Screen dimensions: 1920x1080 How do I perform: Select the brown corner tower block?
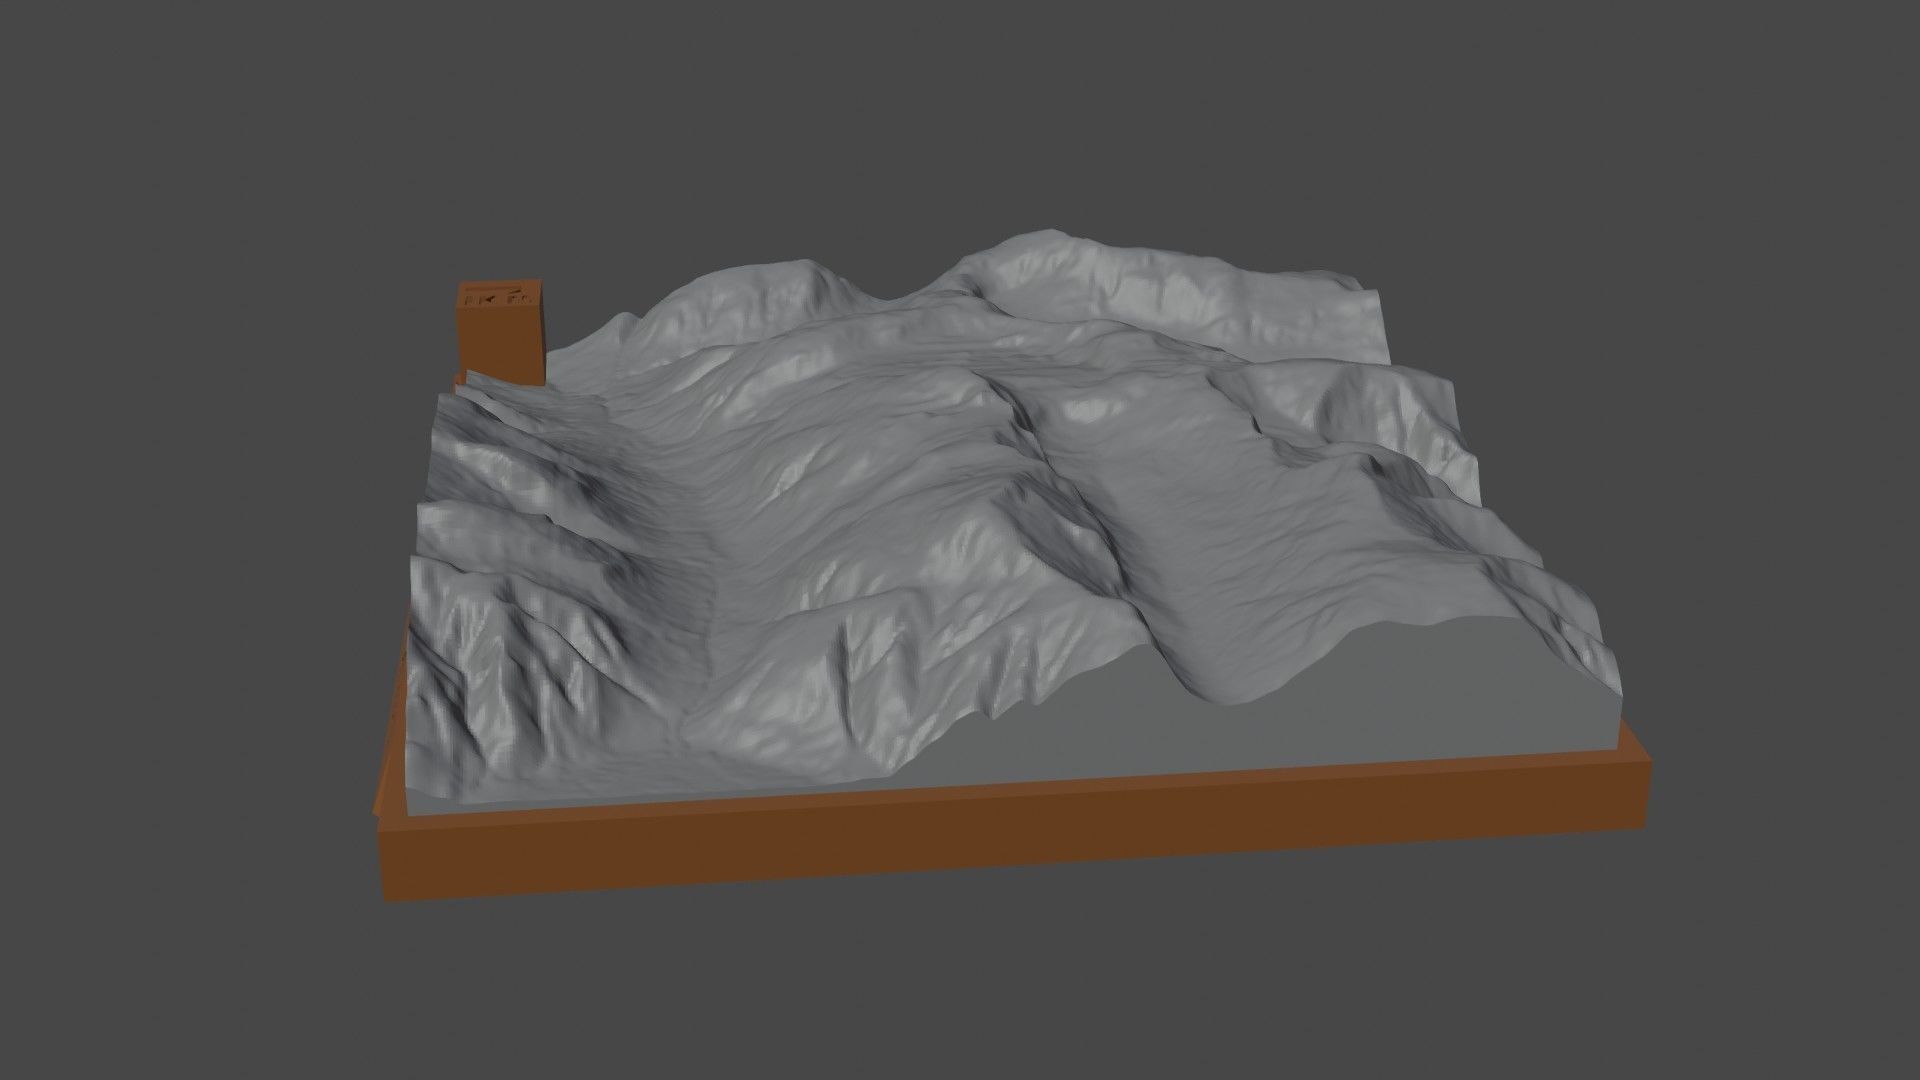click(x=500, y=335)
